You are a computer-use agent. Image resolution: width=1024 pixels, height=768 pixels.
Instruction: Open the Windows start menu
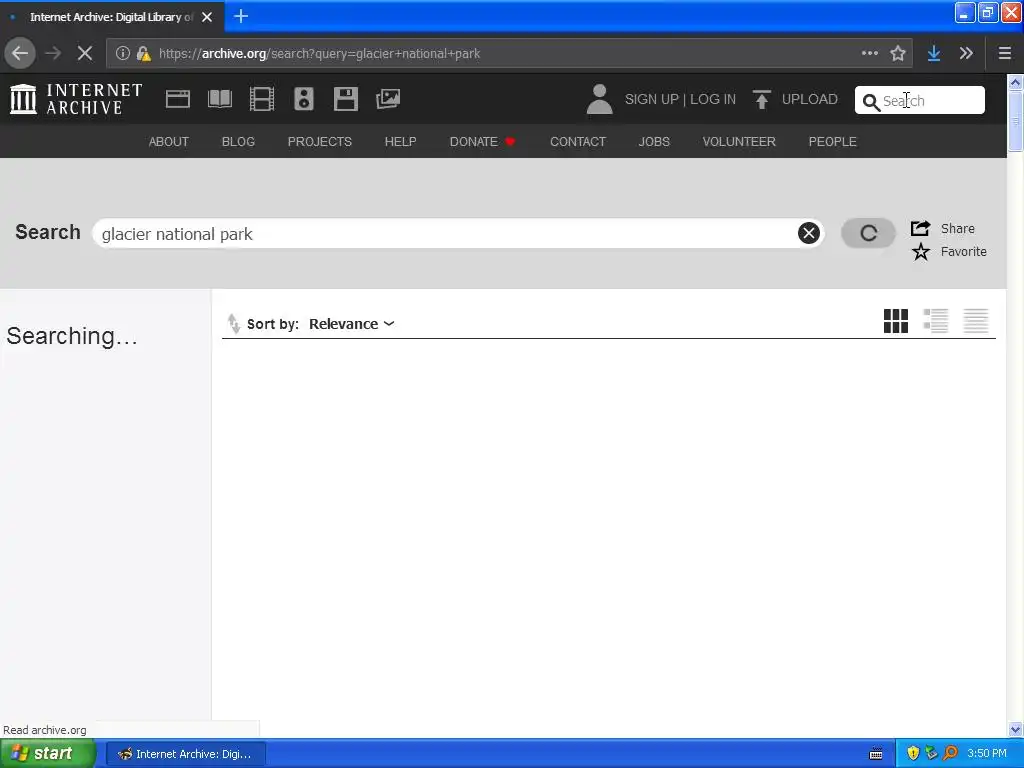(47, 754)
